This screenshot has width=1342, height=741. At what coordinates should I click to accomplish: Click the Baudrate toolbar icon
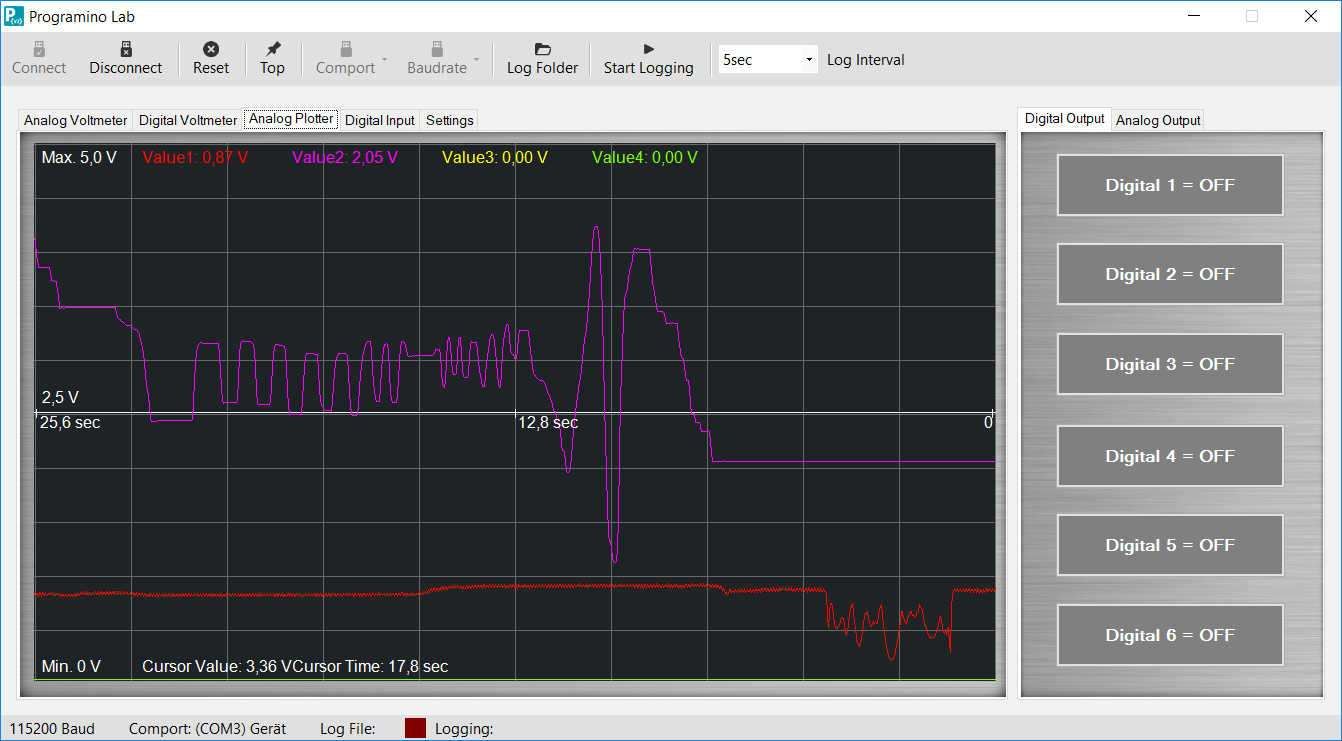(x=436, y=57)
